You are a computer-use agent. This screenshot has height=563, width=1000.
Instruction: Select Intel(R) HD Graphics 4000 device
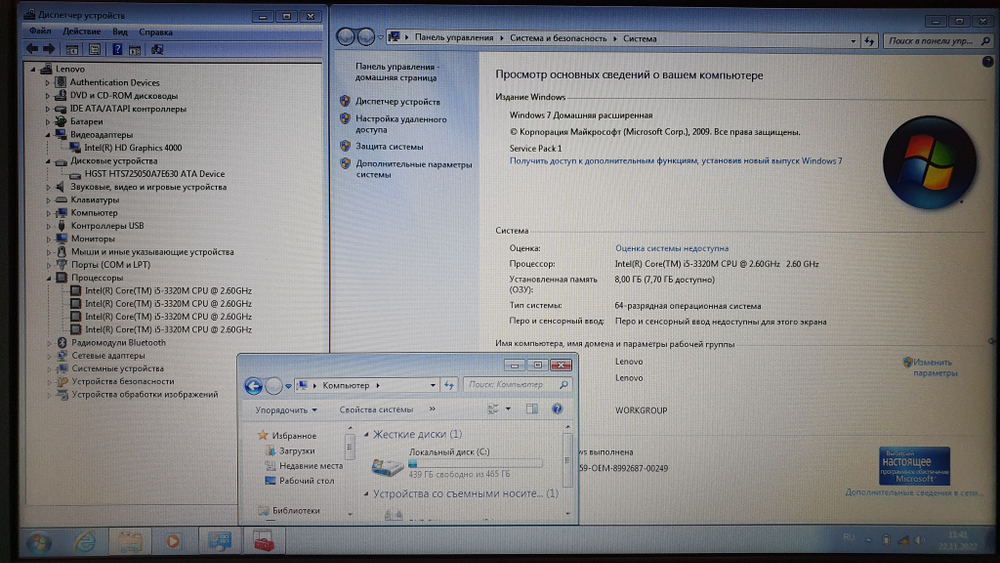(133, 147)
